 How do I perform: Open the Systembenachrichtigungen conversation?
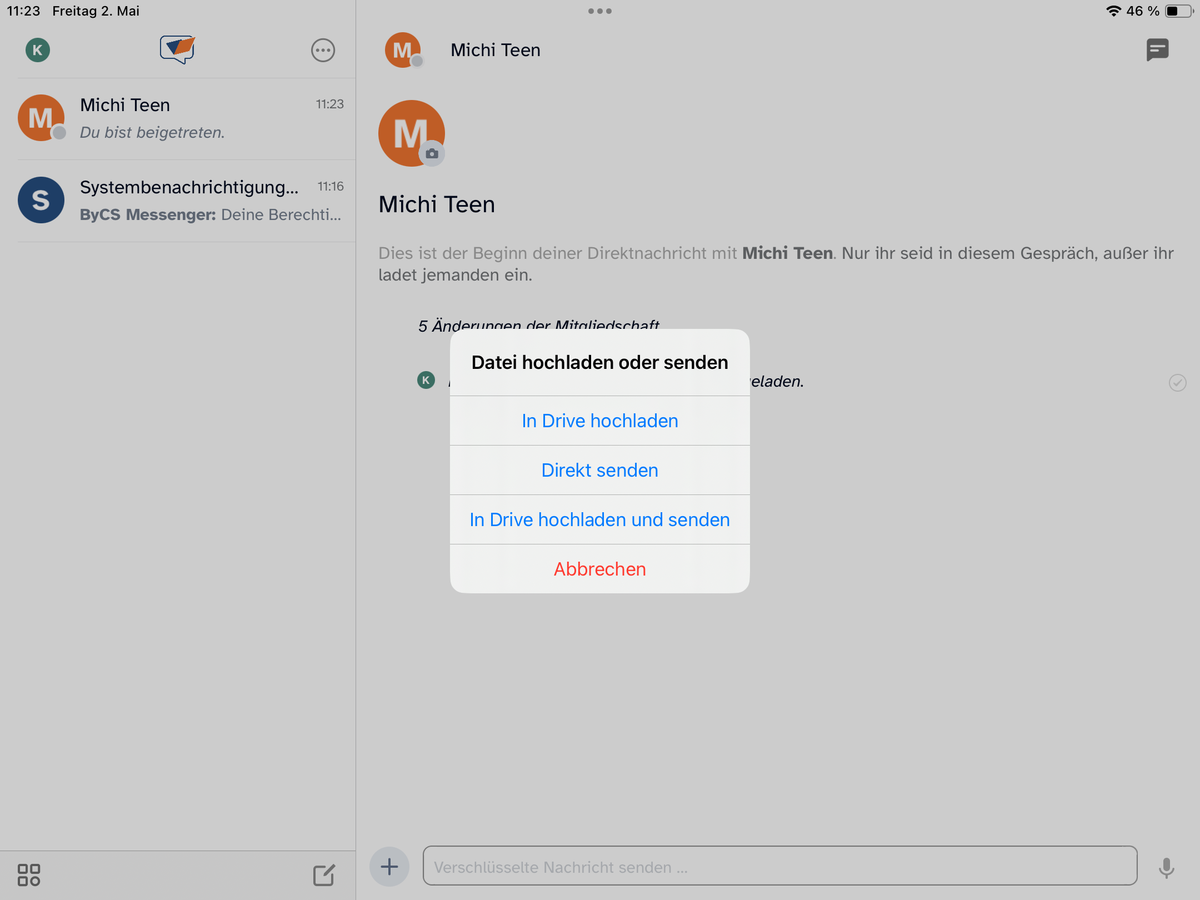[x=178, y=200]
